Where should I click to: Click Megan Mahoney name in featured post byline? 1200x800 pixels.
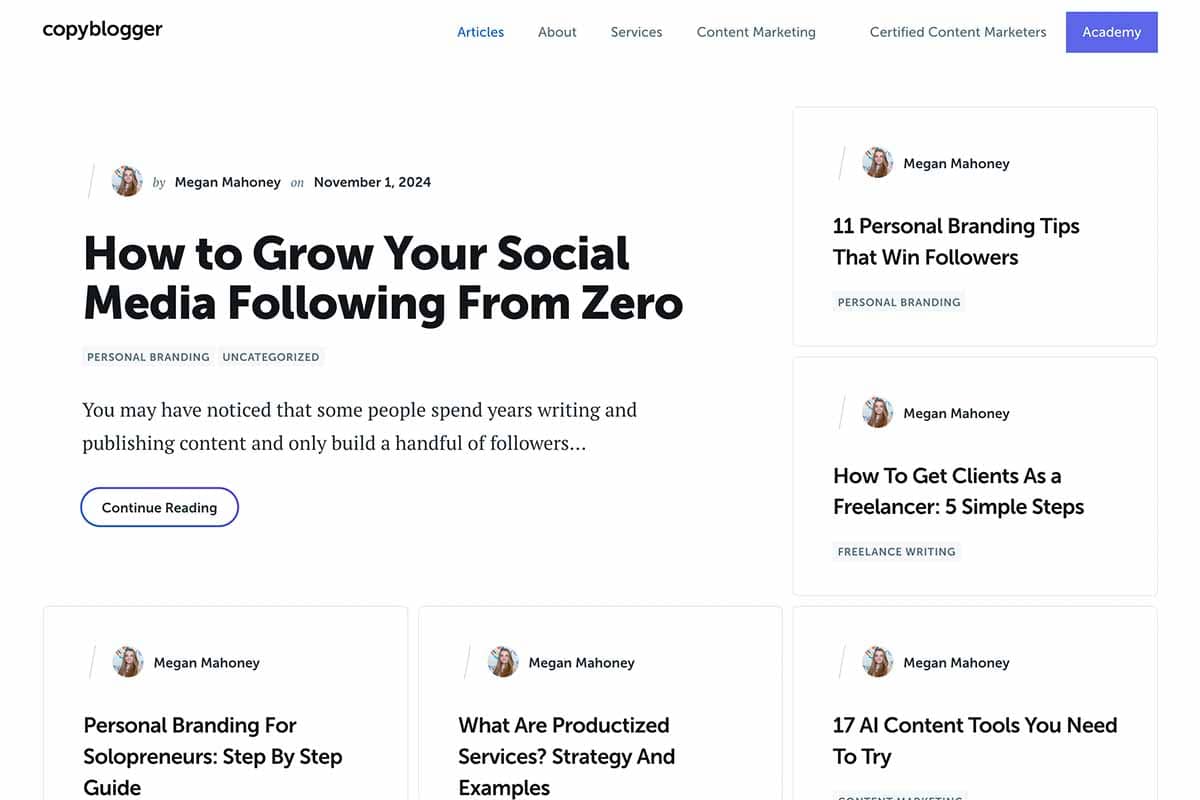tap(228, 182)
